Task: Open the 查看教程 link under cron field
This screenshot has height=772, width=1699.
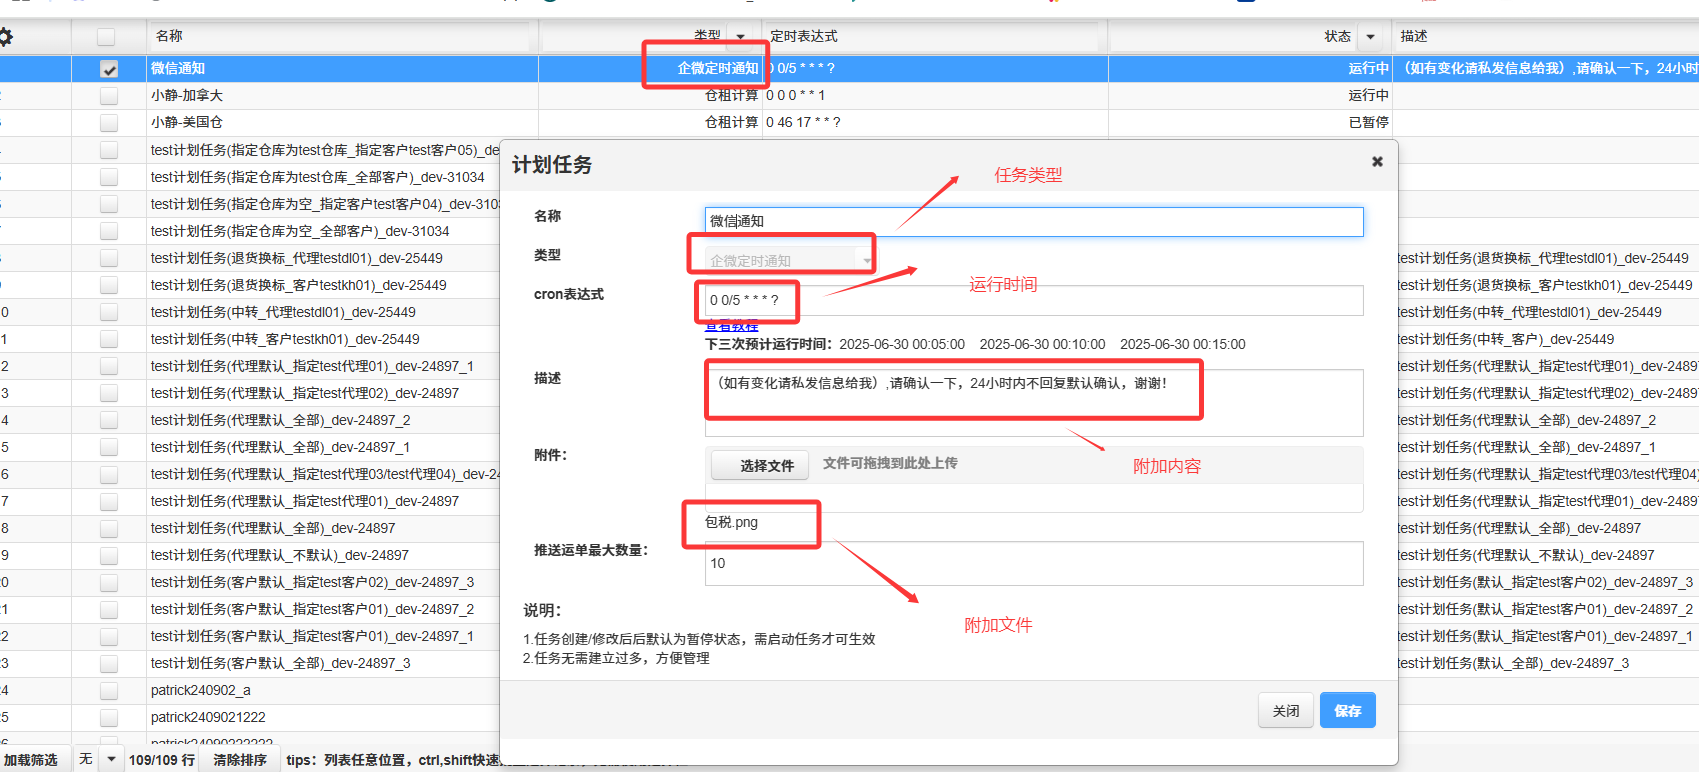Action: pos(731,326)
